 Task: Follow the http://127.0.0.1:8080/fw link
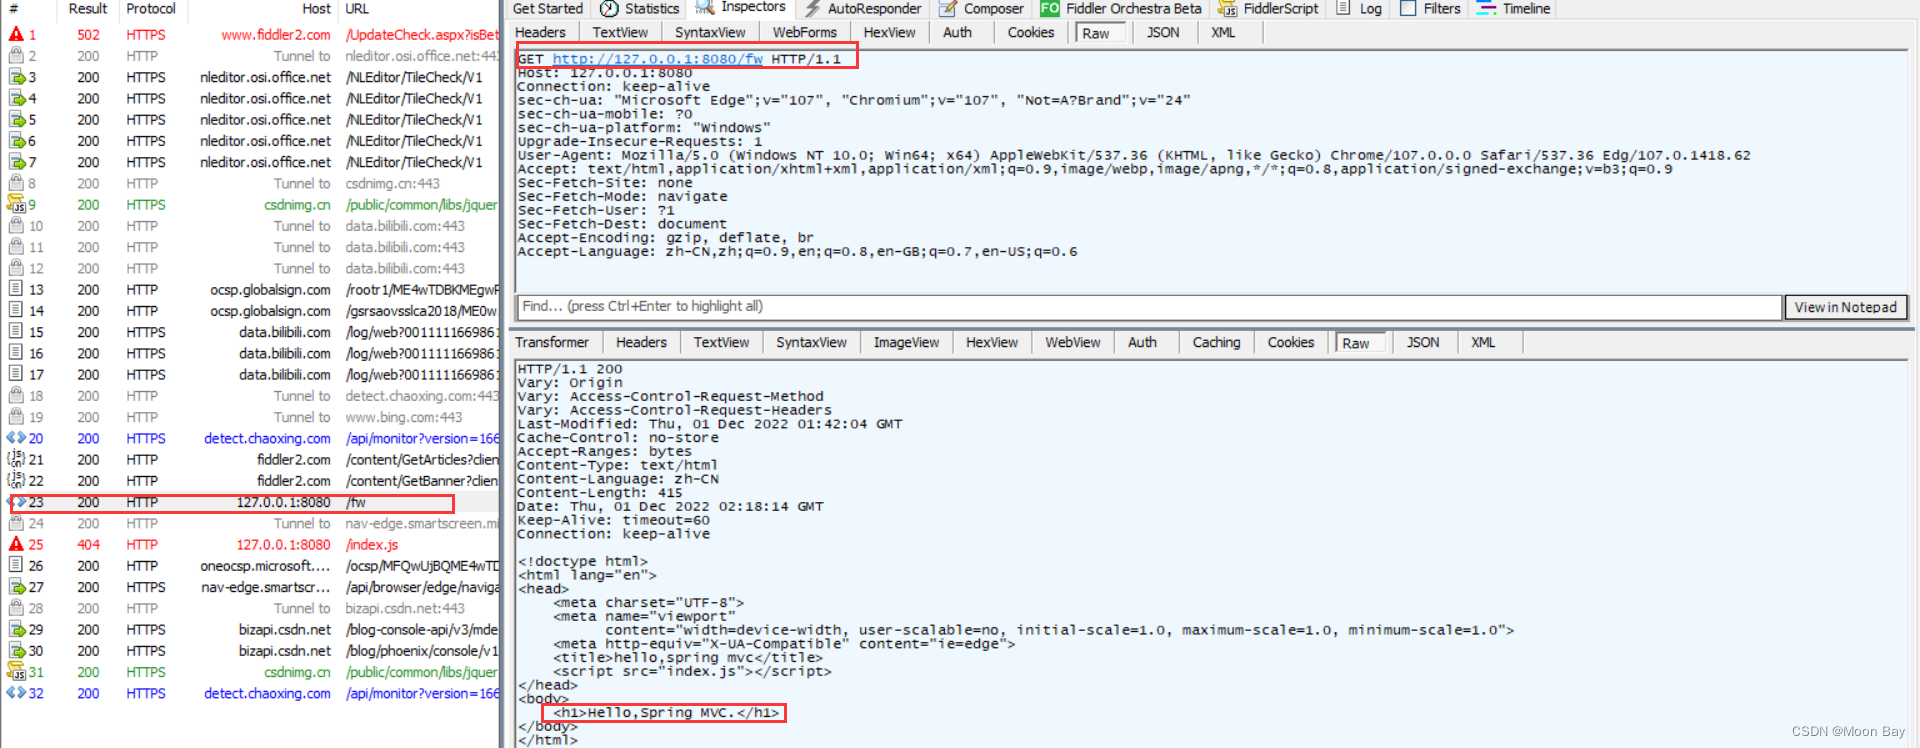click(657, 59)
